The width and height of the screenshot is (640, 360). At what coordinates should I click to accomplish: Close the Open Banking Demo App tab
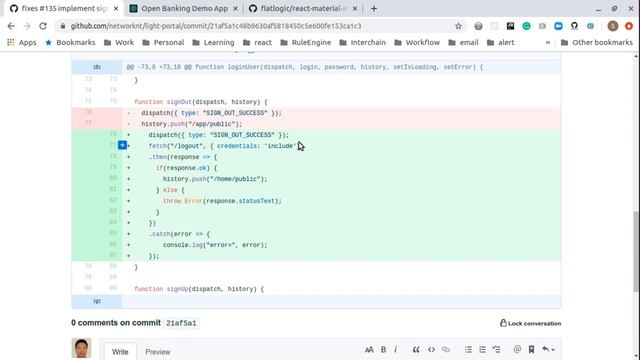[x=235, y=8]
